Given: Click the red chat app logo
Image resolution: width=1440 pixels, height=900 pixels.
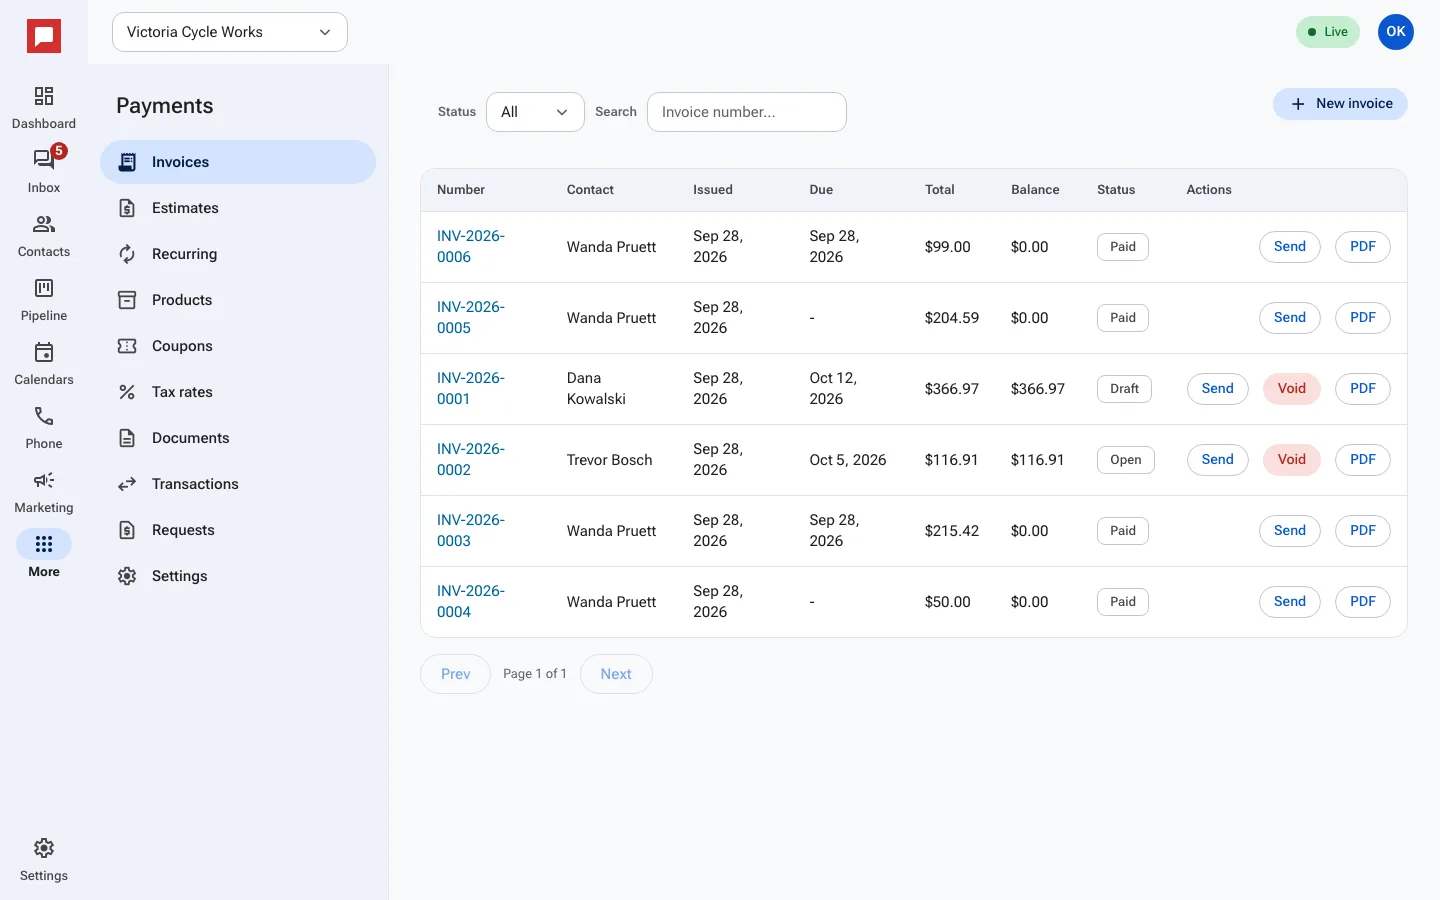Looking at the screenshot, I should coord(44,37).
